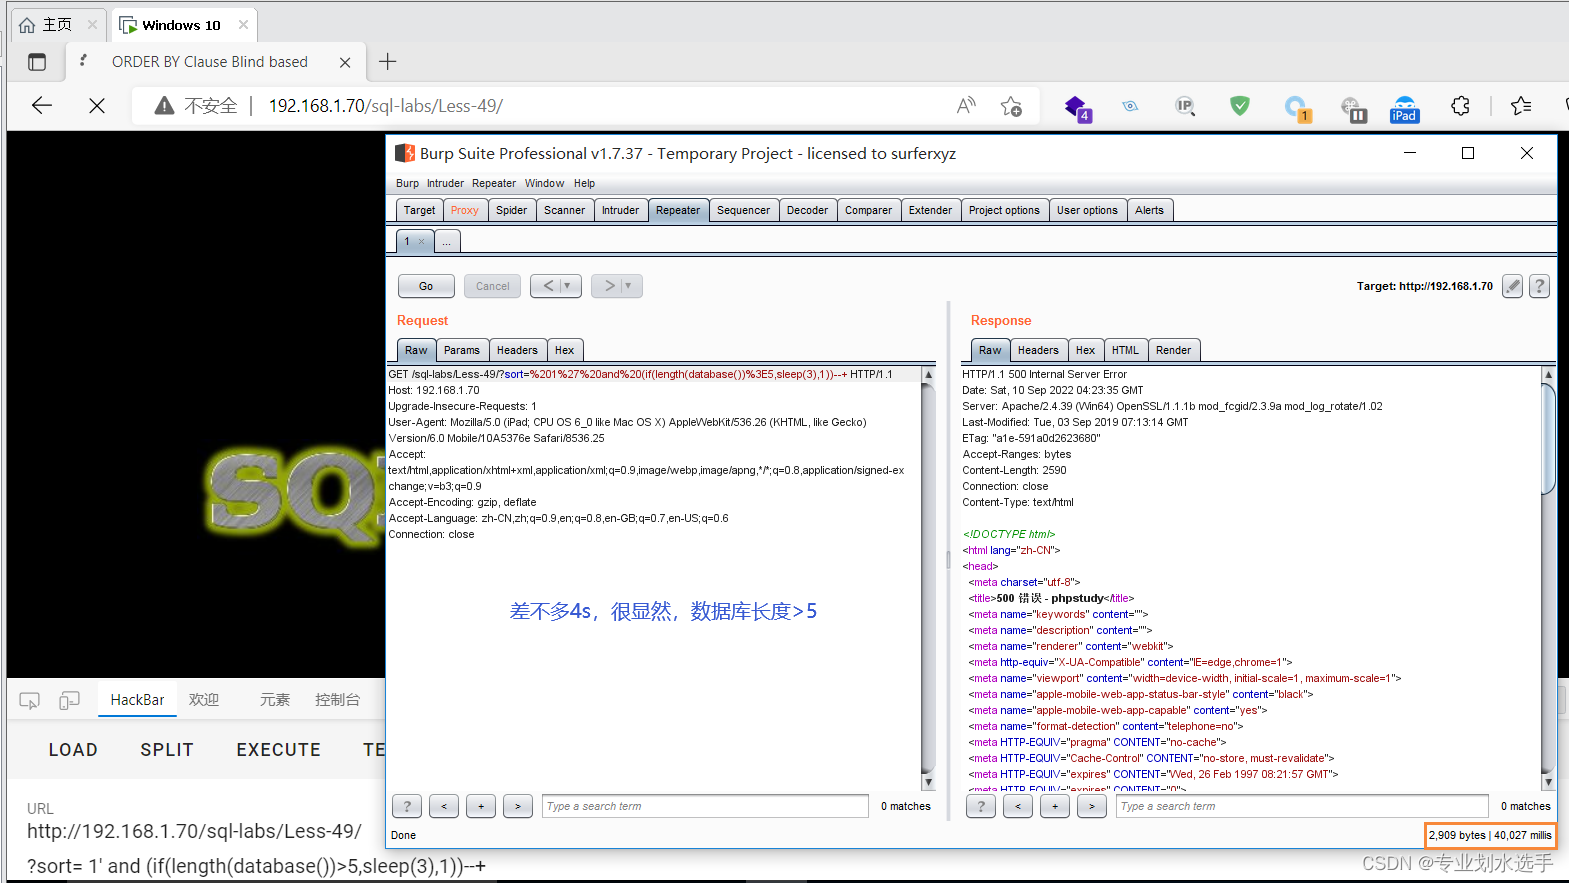1569x883 pixels.
Task: Select request Hex tab
Action: (x=565, y=350)
